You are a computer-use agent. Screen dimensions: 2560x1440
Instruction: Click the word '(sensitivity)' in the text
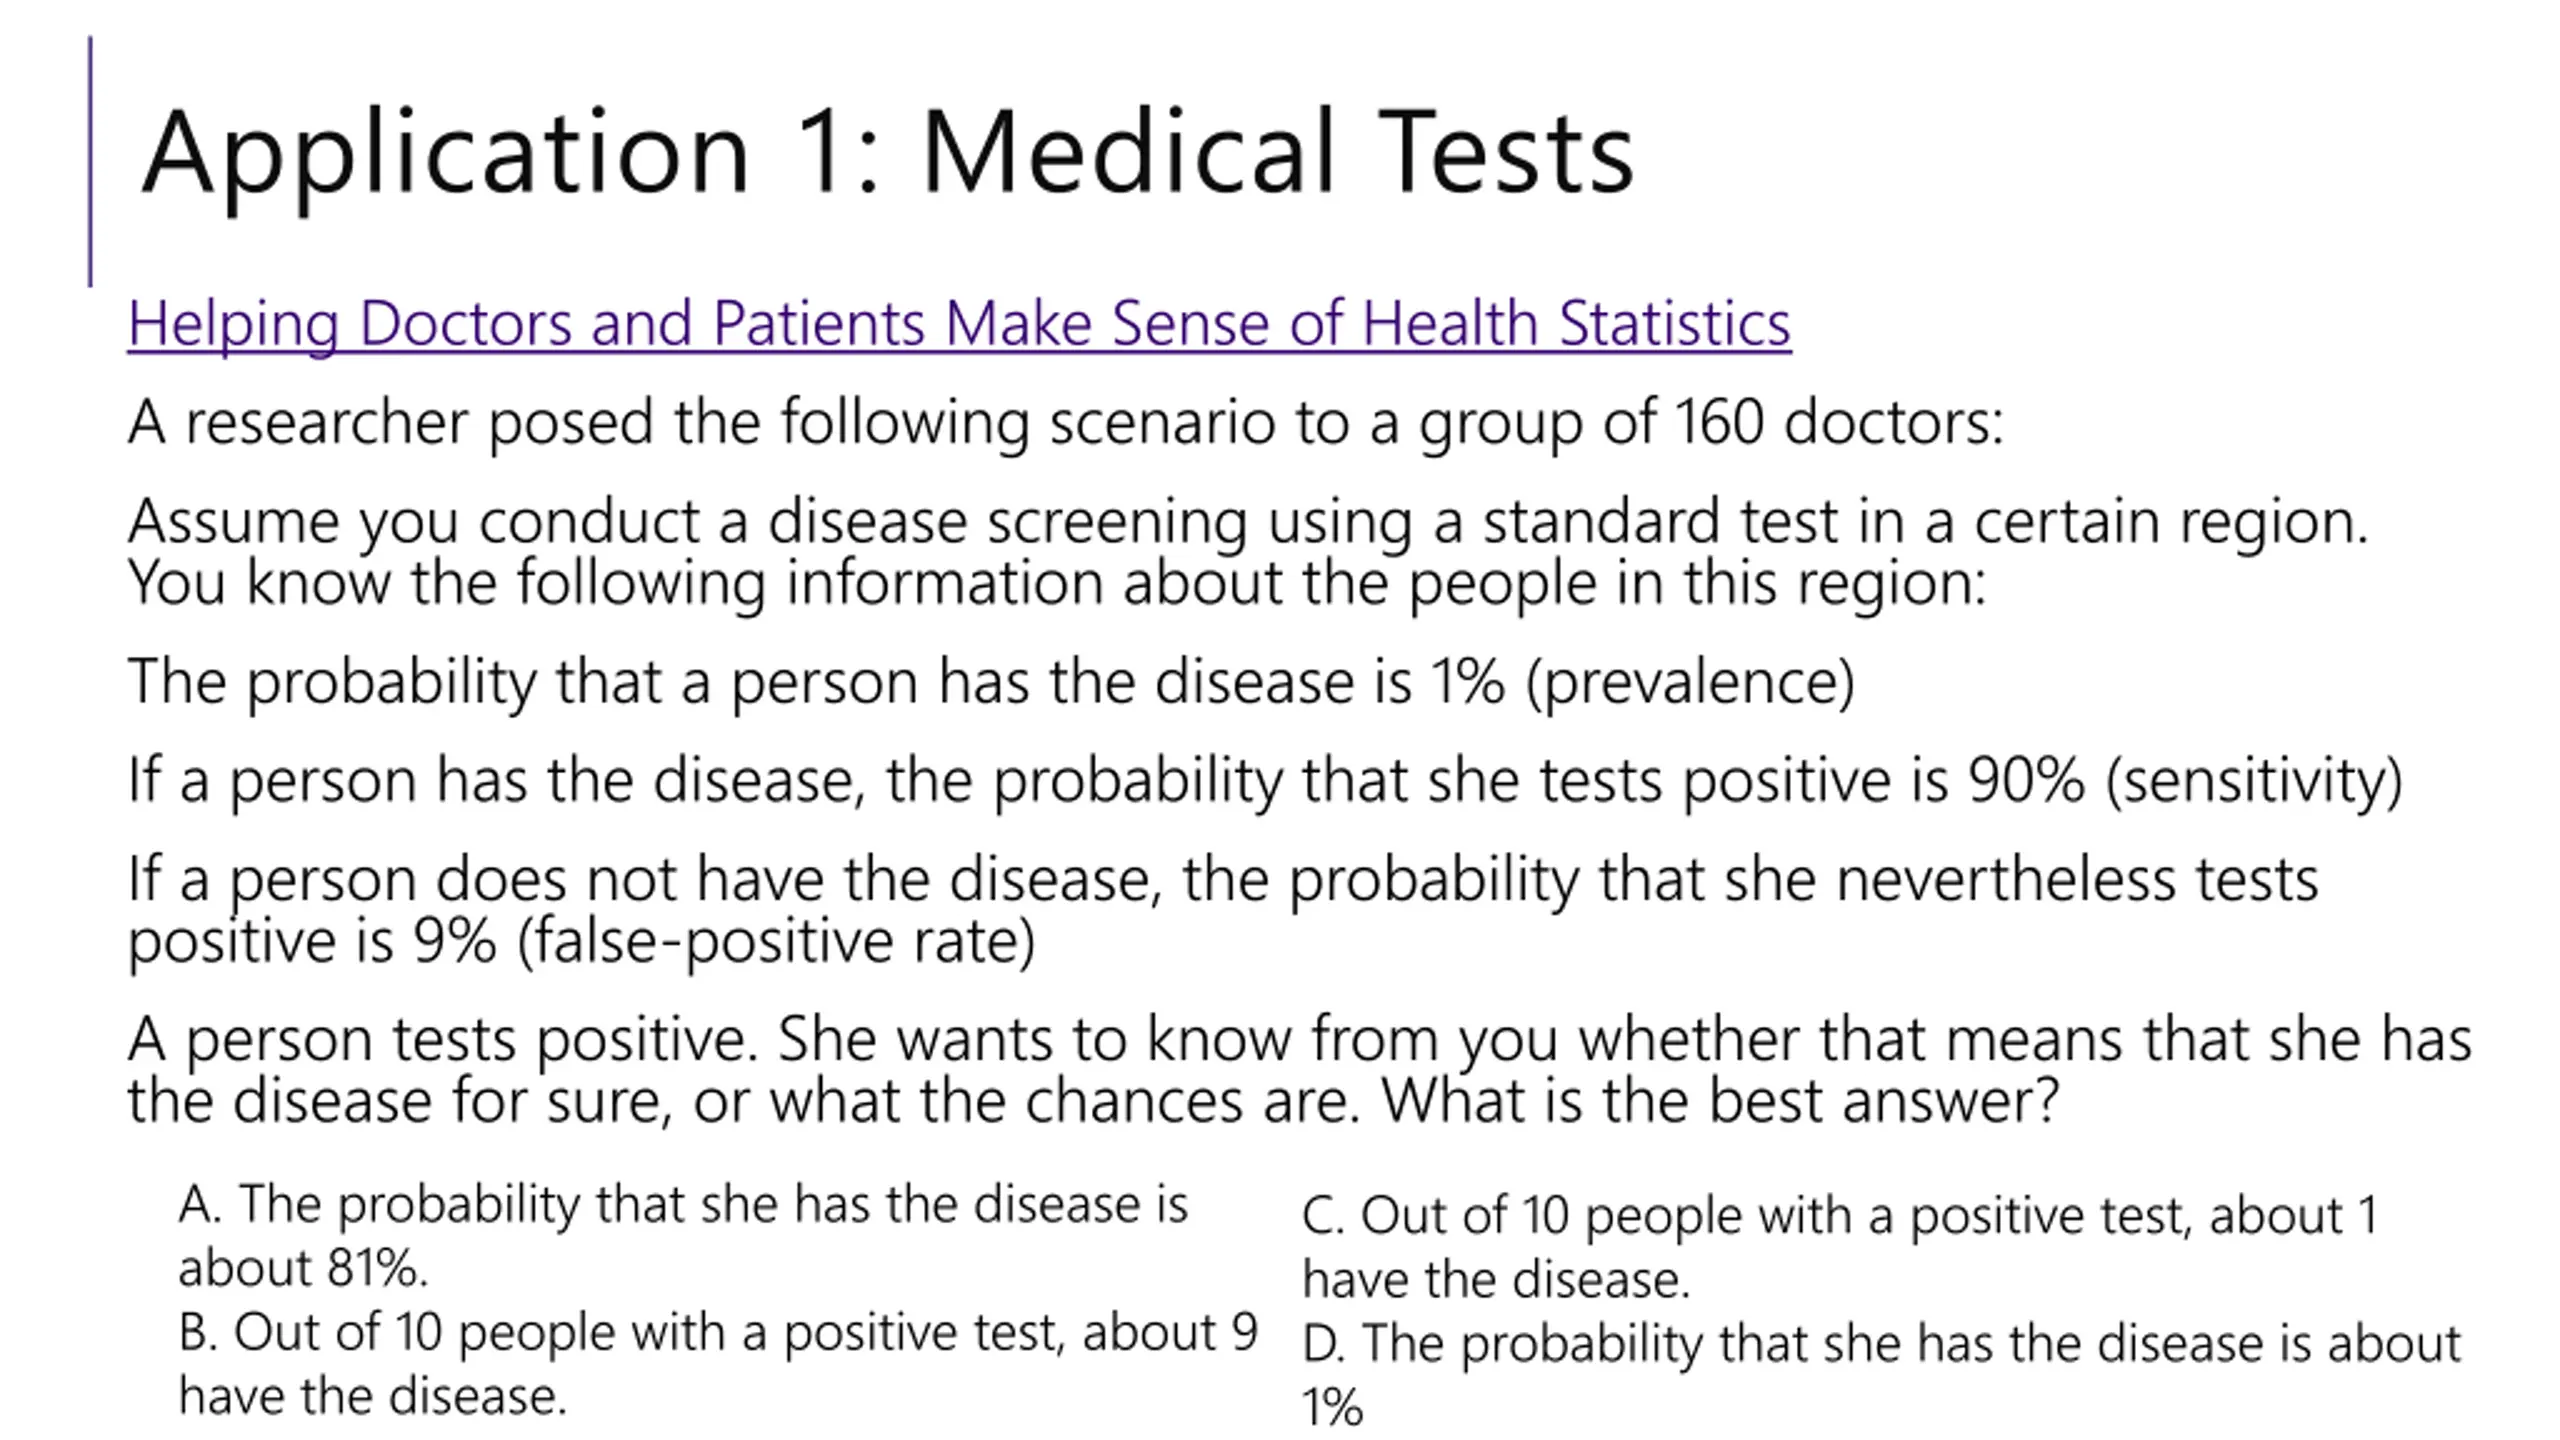[x=2253, y=781]
